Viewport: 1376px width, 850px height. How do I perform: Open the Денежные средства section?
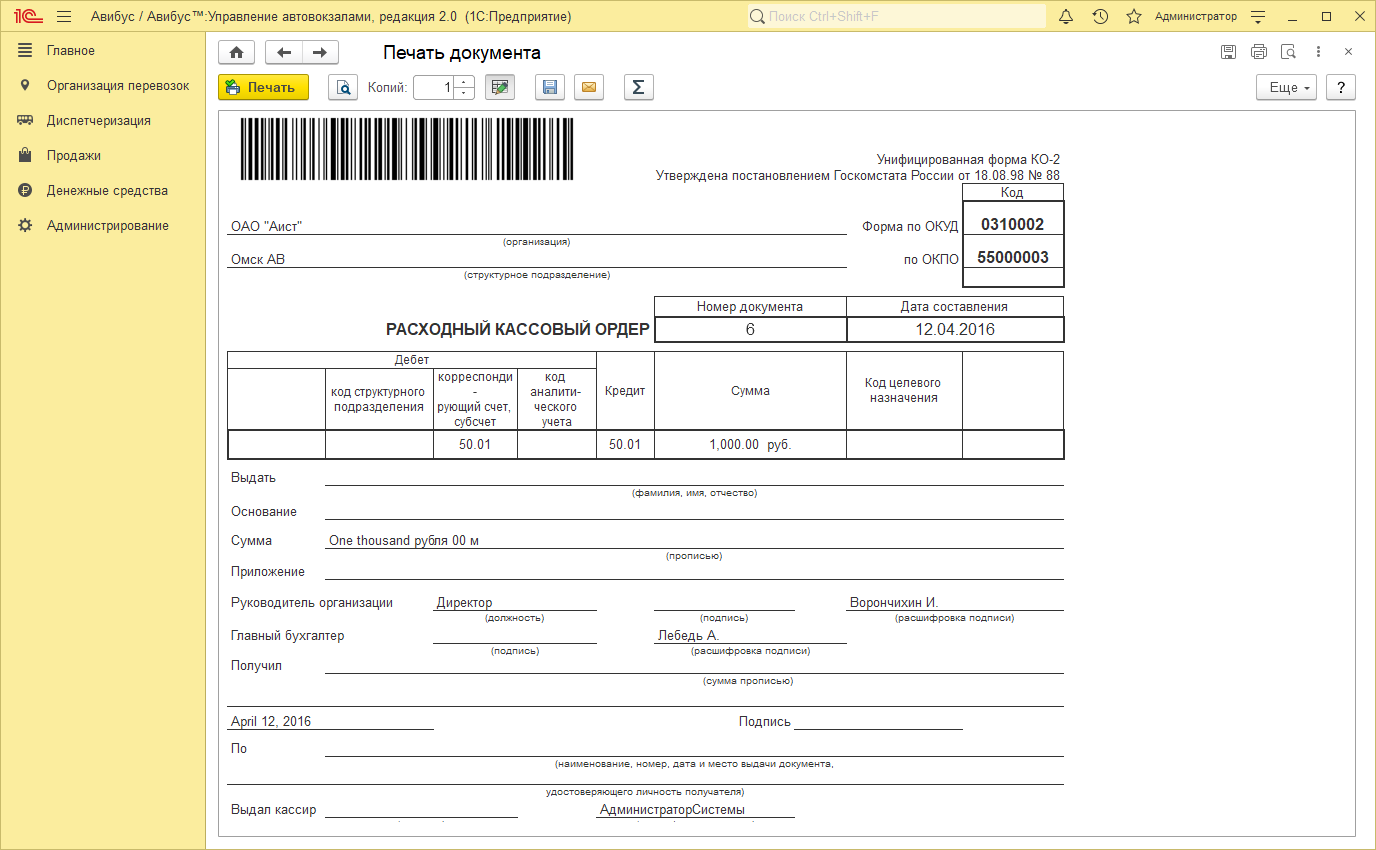pyautogui.click(x=106, y=191)
